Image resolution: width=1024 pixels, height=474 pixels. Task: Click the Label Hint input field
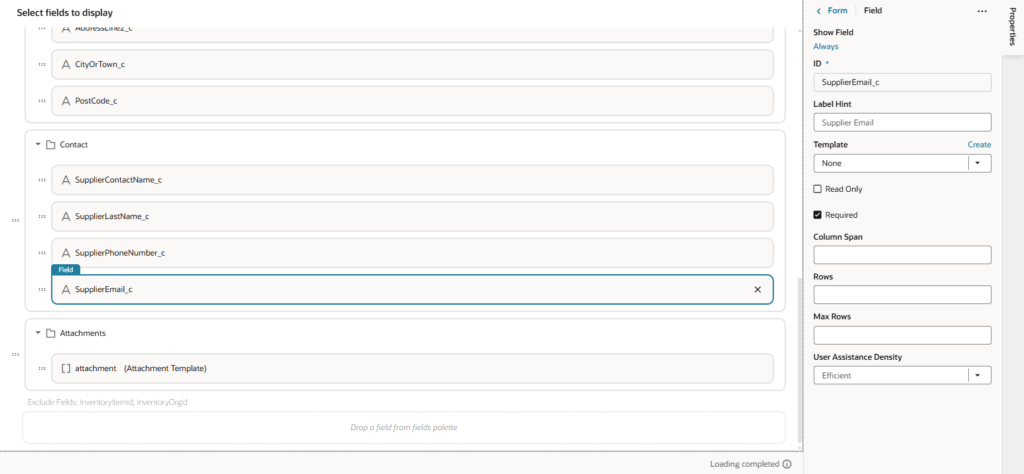tap(902, 122)
